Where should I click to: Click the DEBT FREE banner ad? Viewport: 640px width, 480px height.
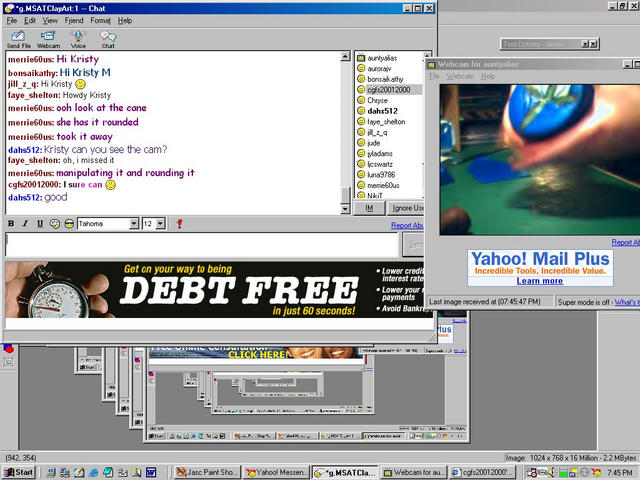(215, 290)
